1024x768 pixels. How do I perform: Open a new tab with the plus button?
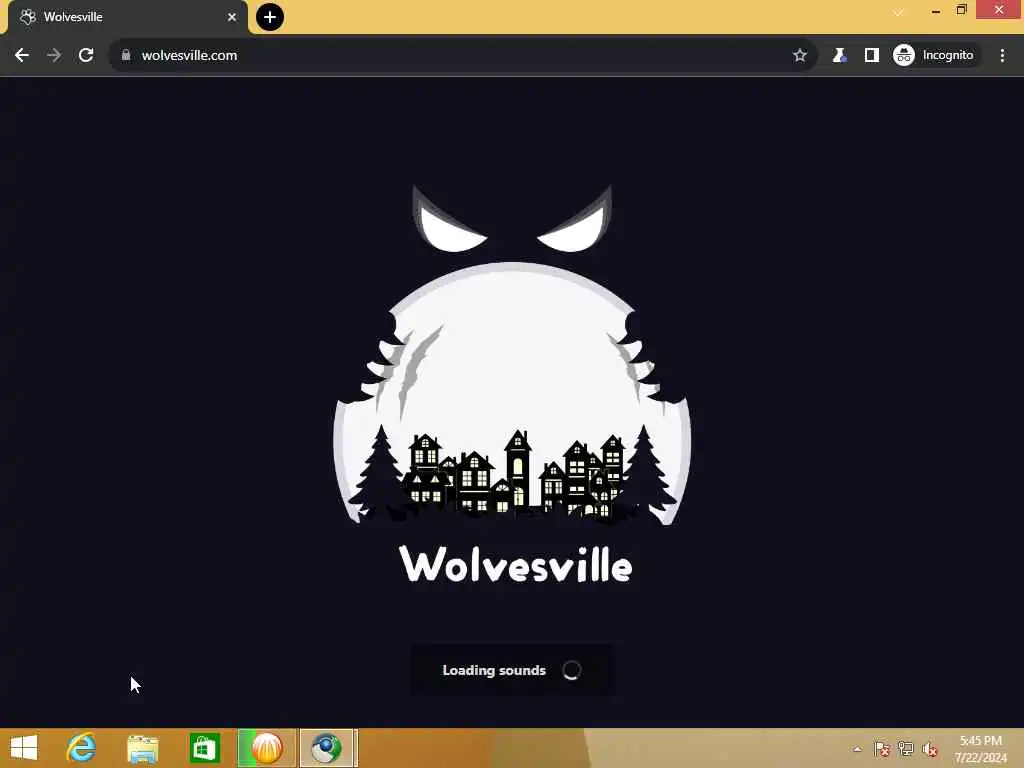pyautogui.click(x=270, y=17)
